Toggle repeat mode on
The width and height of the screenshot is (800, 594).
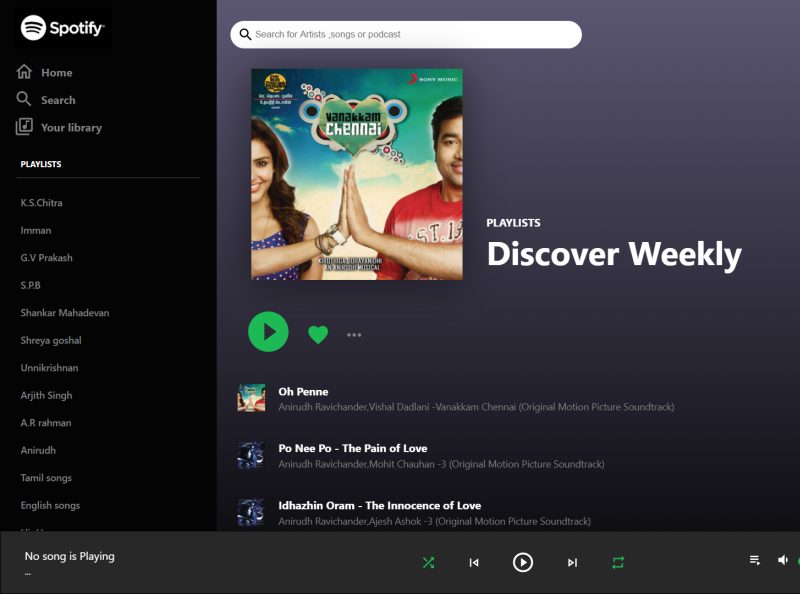[x=618, y=562]
